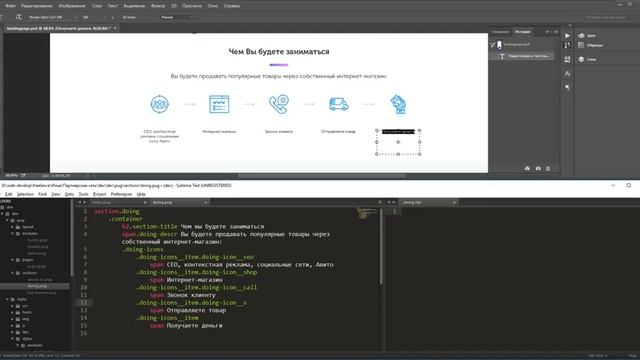Image resolution: width=640 pixels, height=360 pixels.
Task: Open the Изображение menu in Photoshop
Action: click(72, 6)
